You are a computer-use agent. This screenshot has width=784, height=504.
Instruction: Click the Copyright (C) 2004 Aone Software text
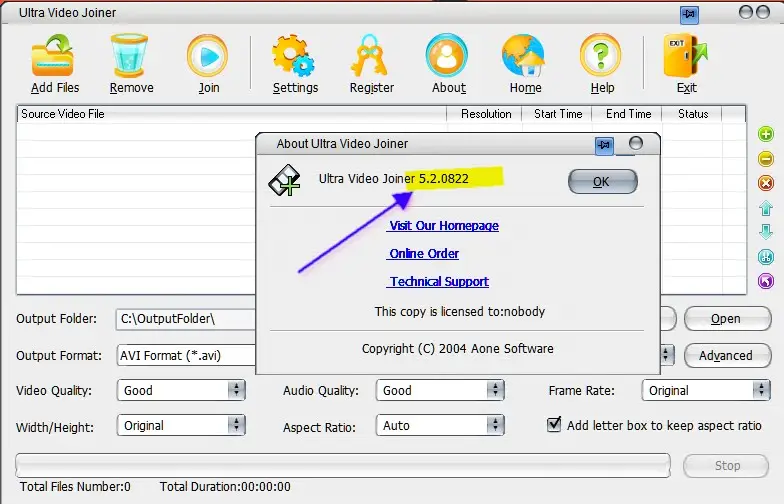click(x=458, y=348)
